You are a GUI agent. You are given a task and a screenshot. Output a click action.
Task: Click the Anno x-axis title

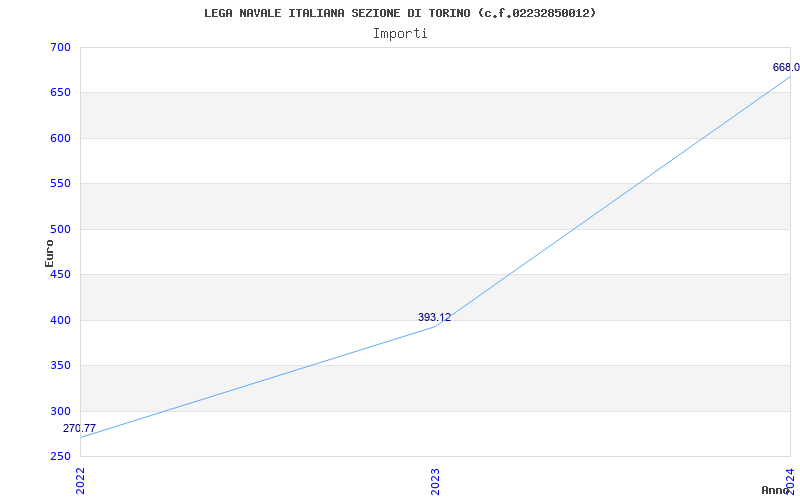[x=775, y=490]
